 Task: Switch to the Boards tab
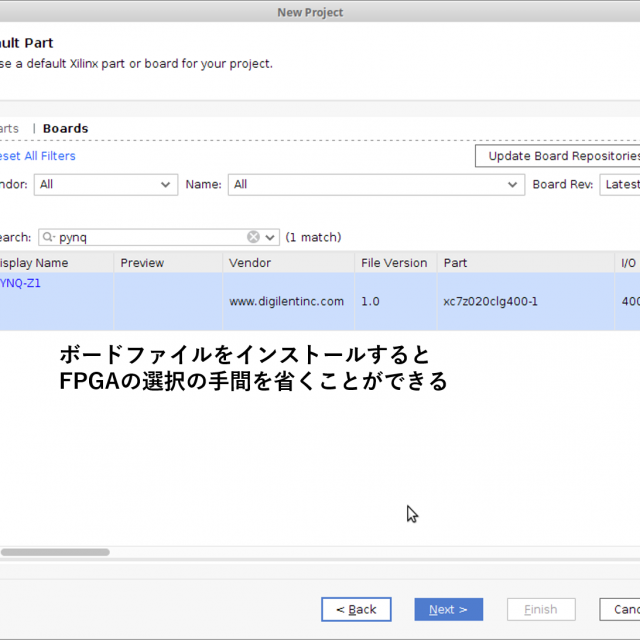(65, 129)
